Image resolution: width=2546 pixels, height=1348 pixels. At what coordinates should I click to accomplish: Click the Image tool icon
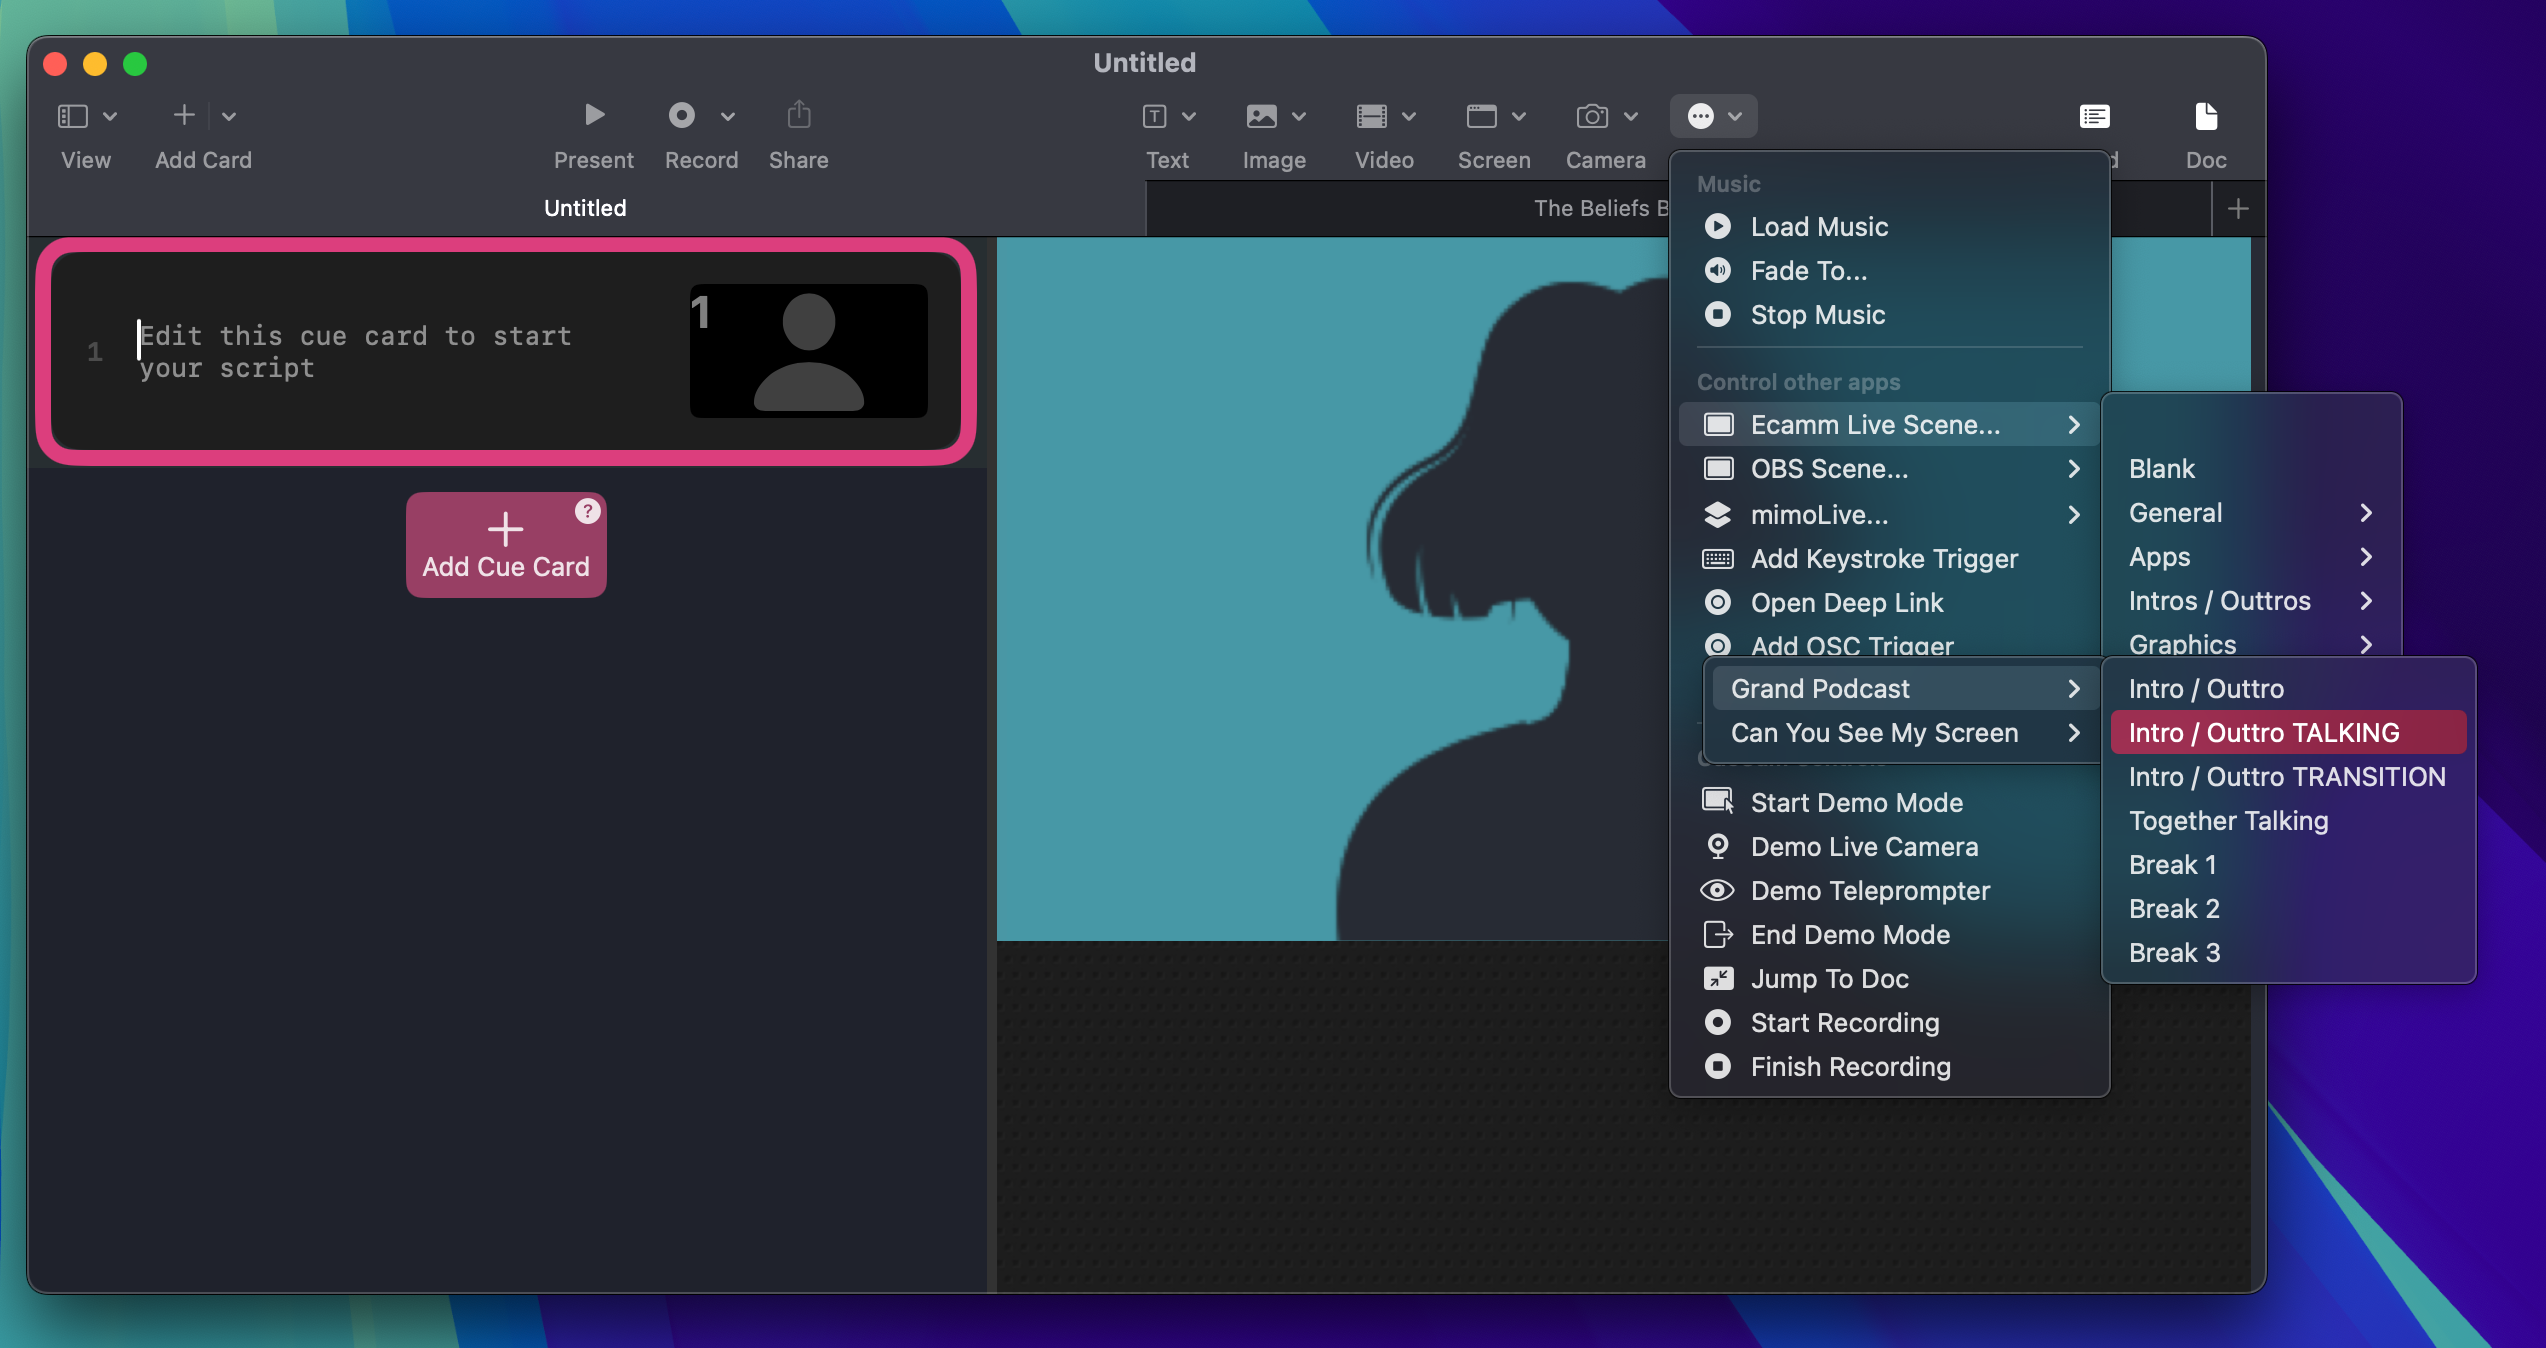(x=1262, y=116)
